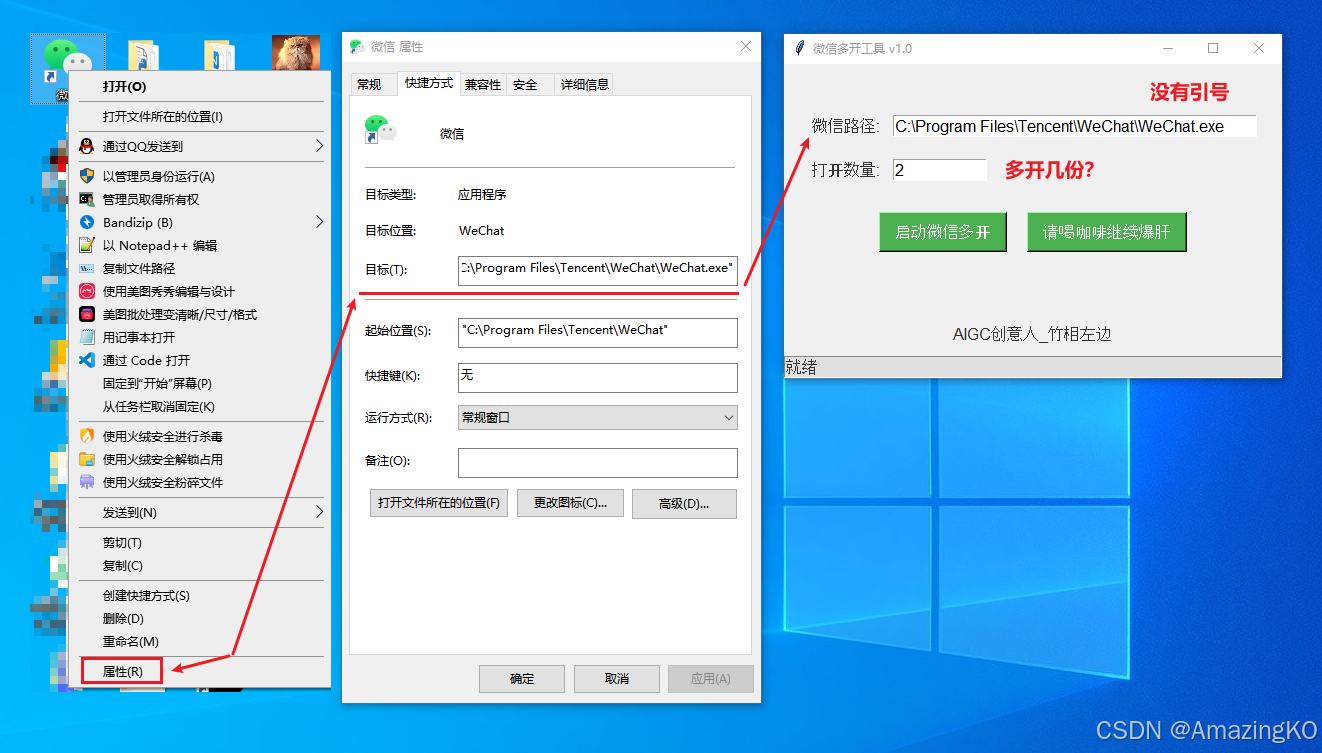Click the shredder icon beside 使用火绒安全粉碎文件
Image resolution: width=1322 pixels, height=753 pixels.
point(87,482)
